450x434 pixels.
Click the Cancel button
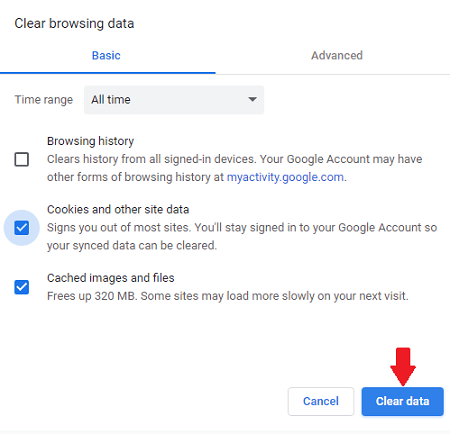tap(321, 401)
